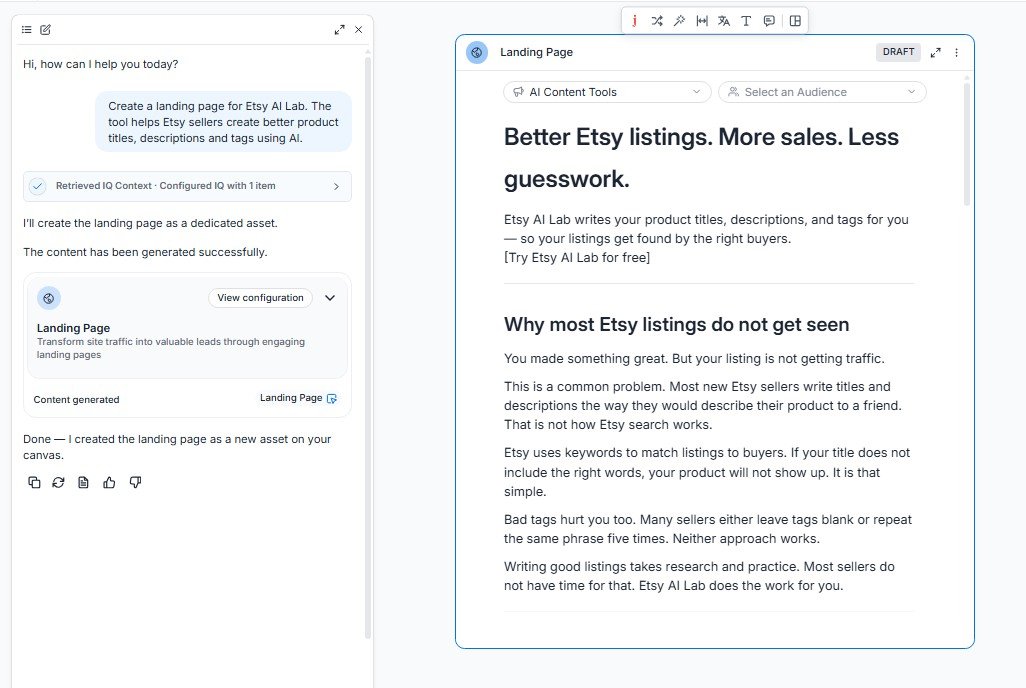Click 'The content has been generated successfully' text

[145, 253]
